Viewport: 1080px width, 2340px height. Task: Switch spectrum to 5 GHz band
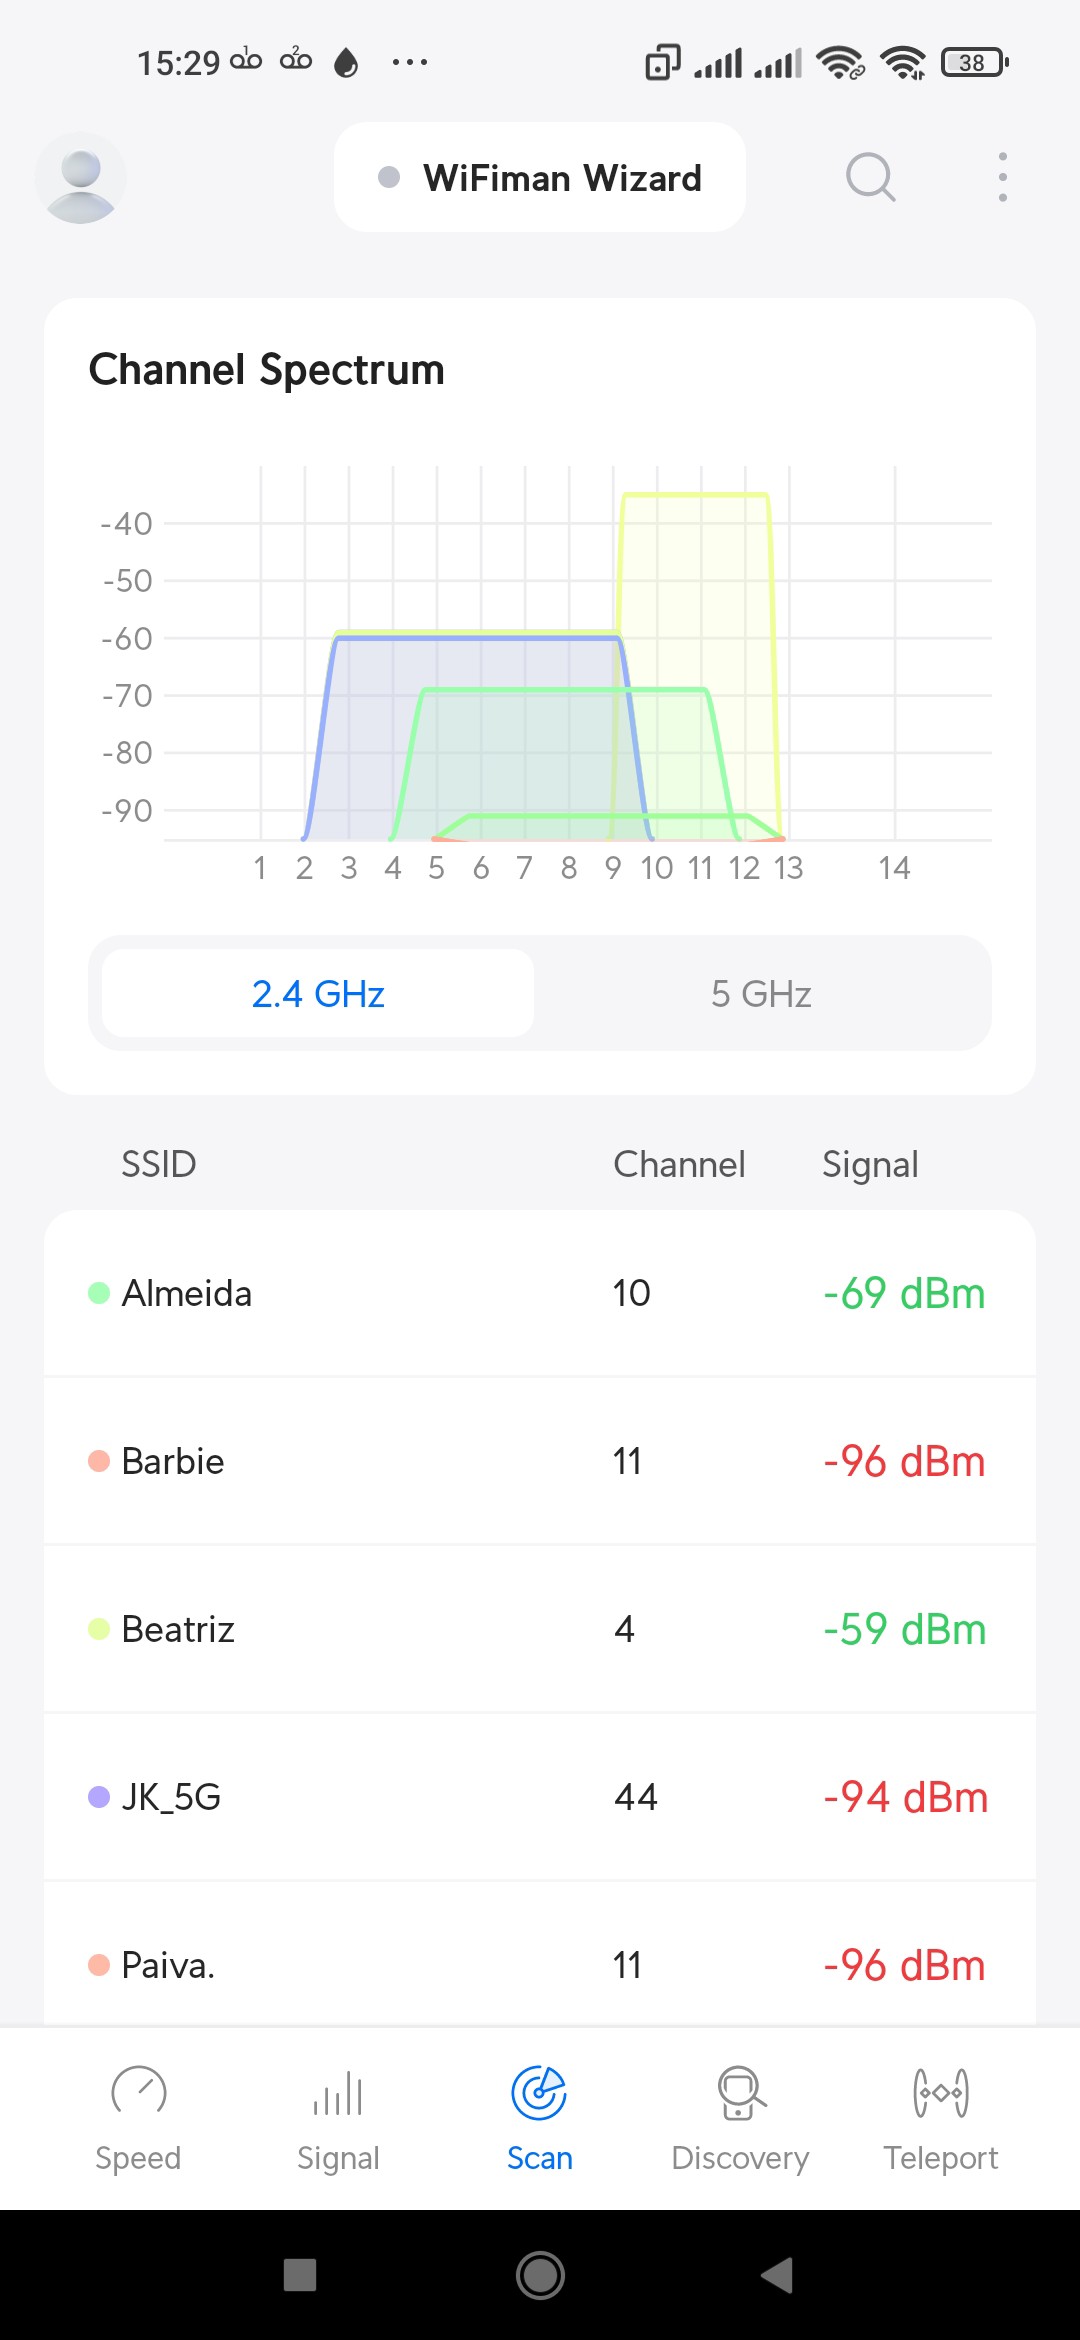click(761, 994)
